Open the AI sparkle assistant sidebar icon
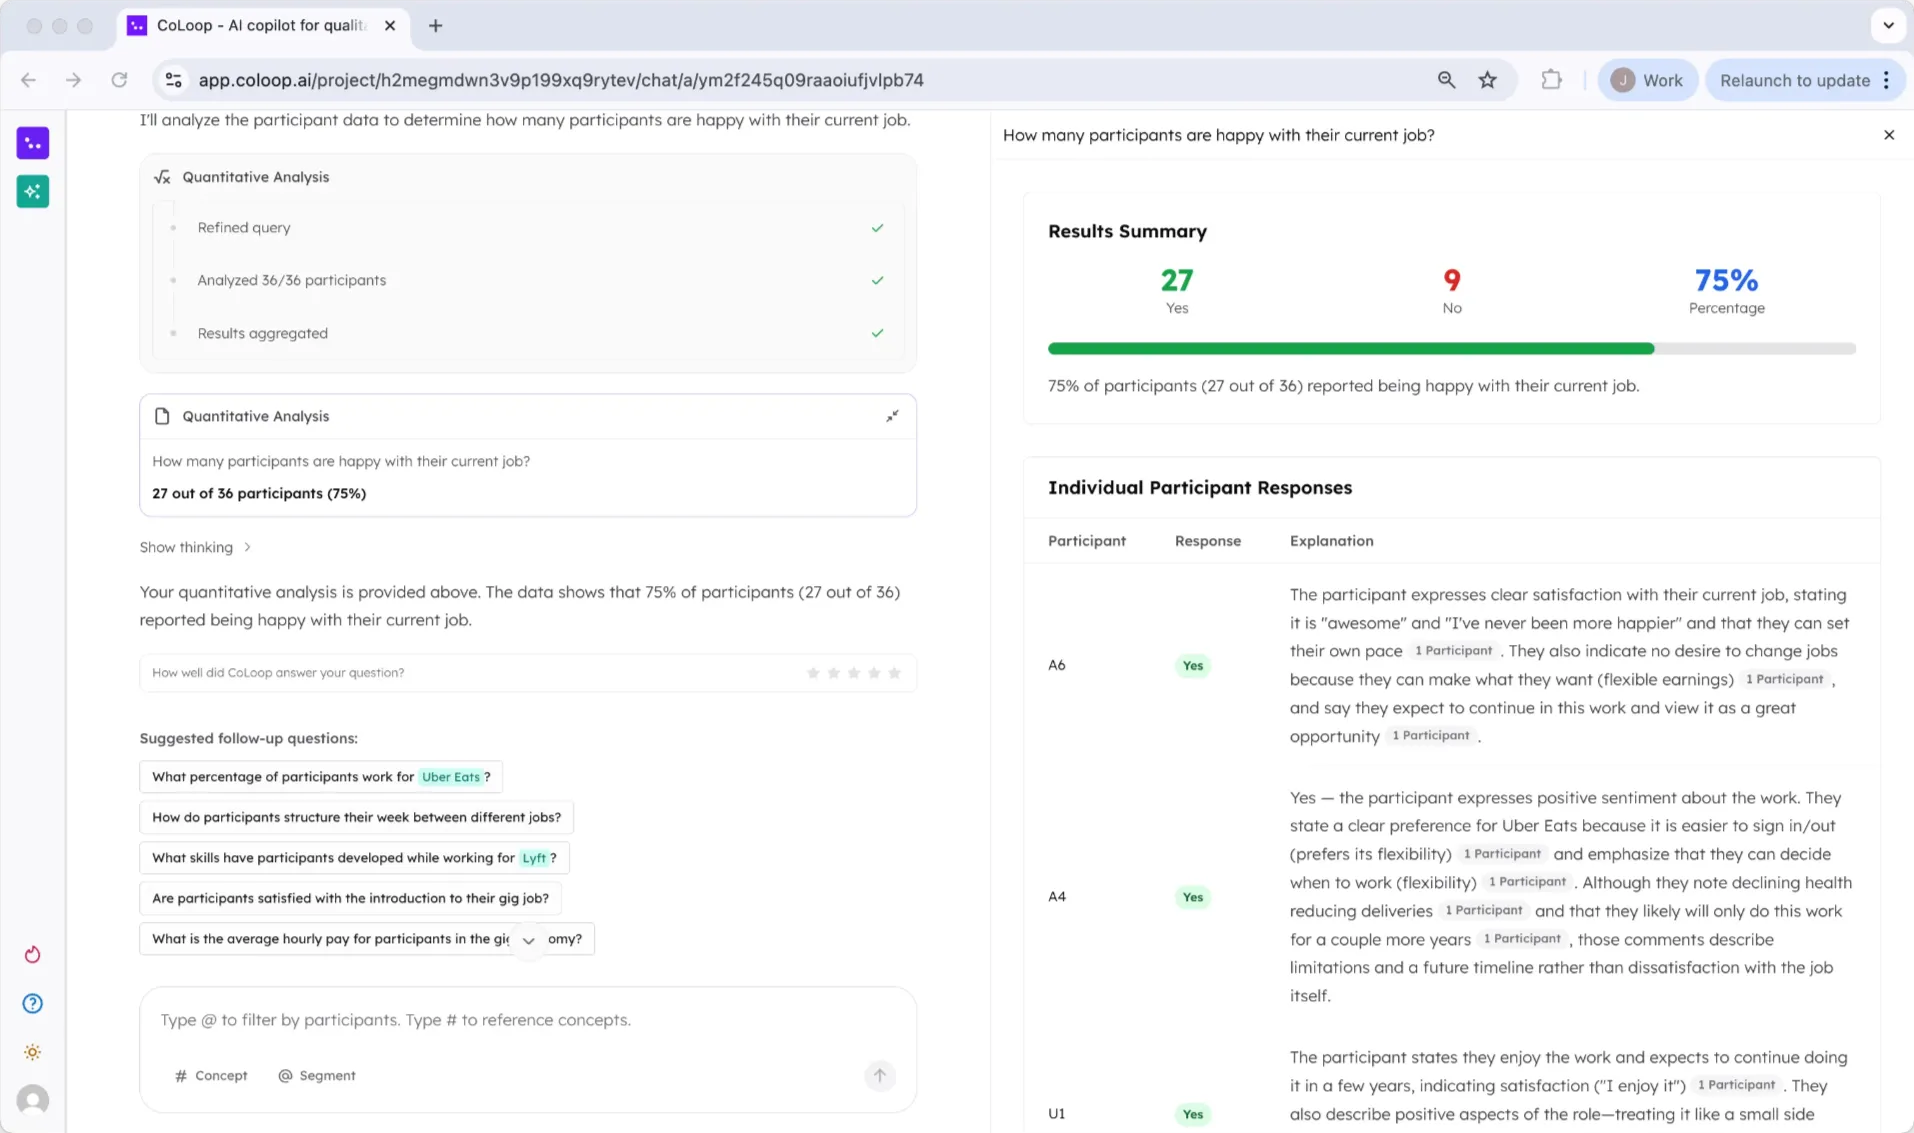The image size is (1914, 1133). [33, 191]
